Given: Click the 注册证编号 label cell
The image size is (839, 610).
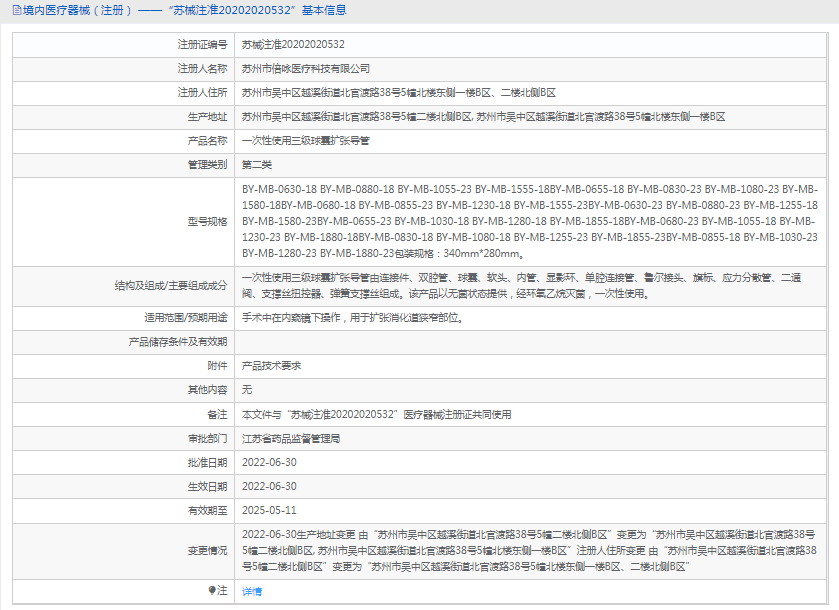Looking at the screenshot, I should (124, 44).
